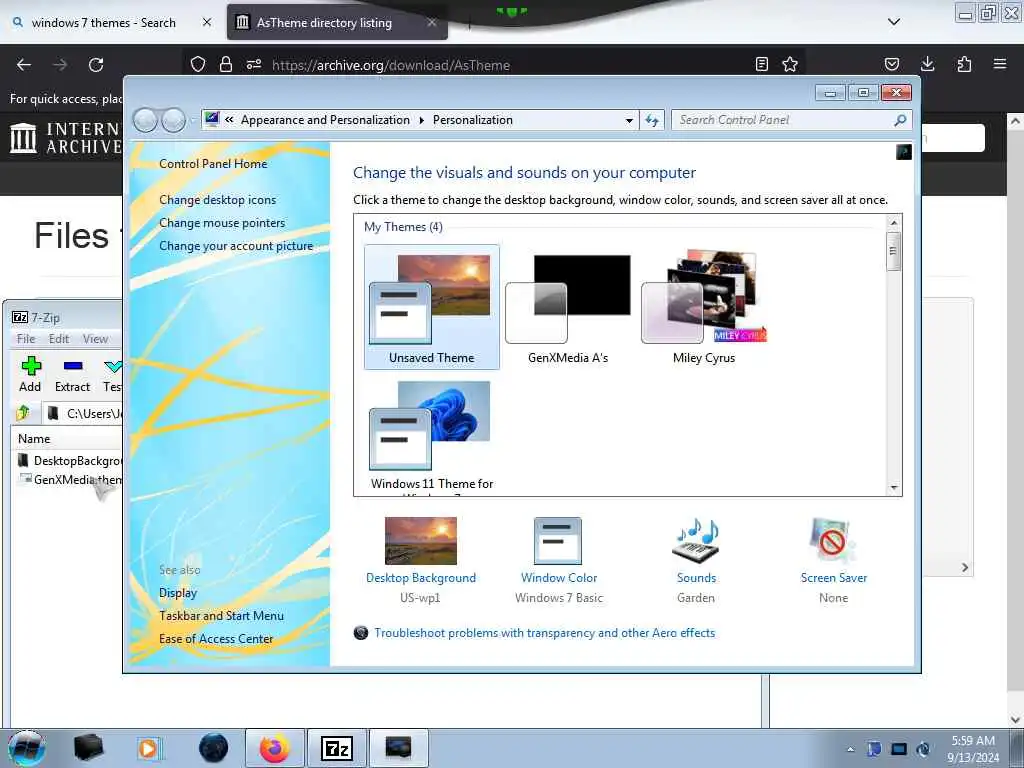Switch to windows 7 themes Search tab

pos(103,22)
